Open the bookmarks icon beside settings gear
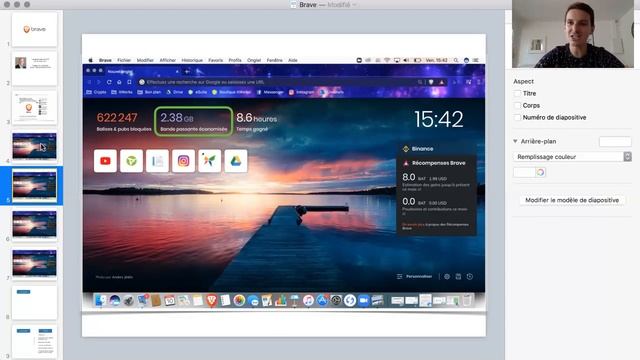 (458, 277)
